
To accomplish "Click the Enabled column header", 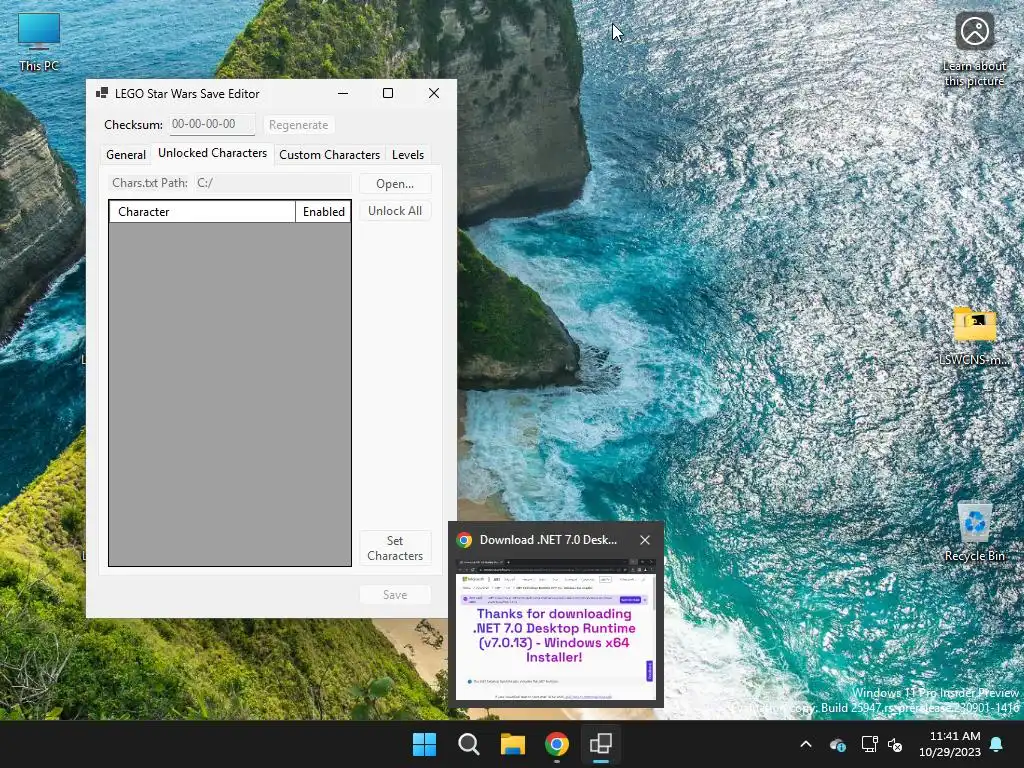I will point(323,212).
